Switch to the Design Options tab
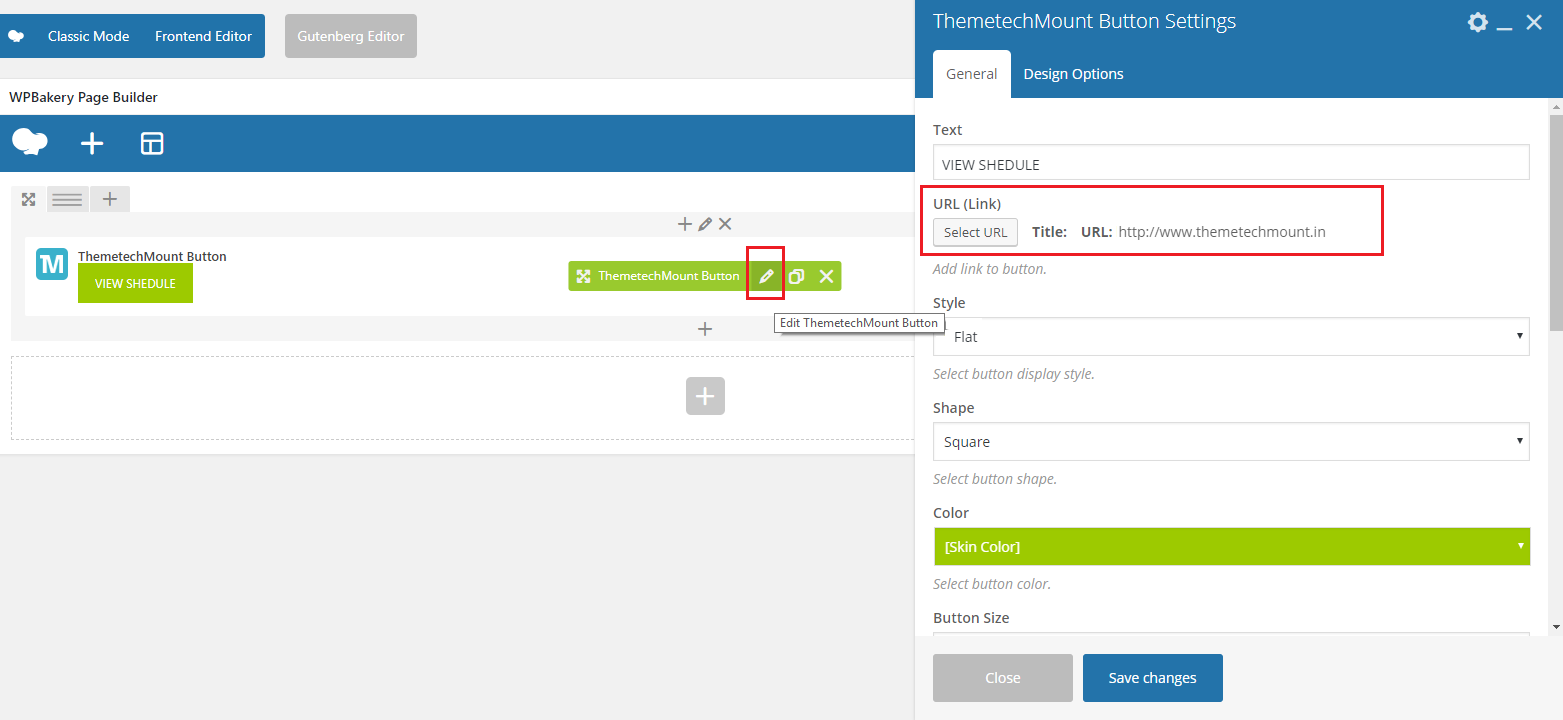Screen dimensions: 1563x720 [1074, 74]
